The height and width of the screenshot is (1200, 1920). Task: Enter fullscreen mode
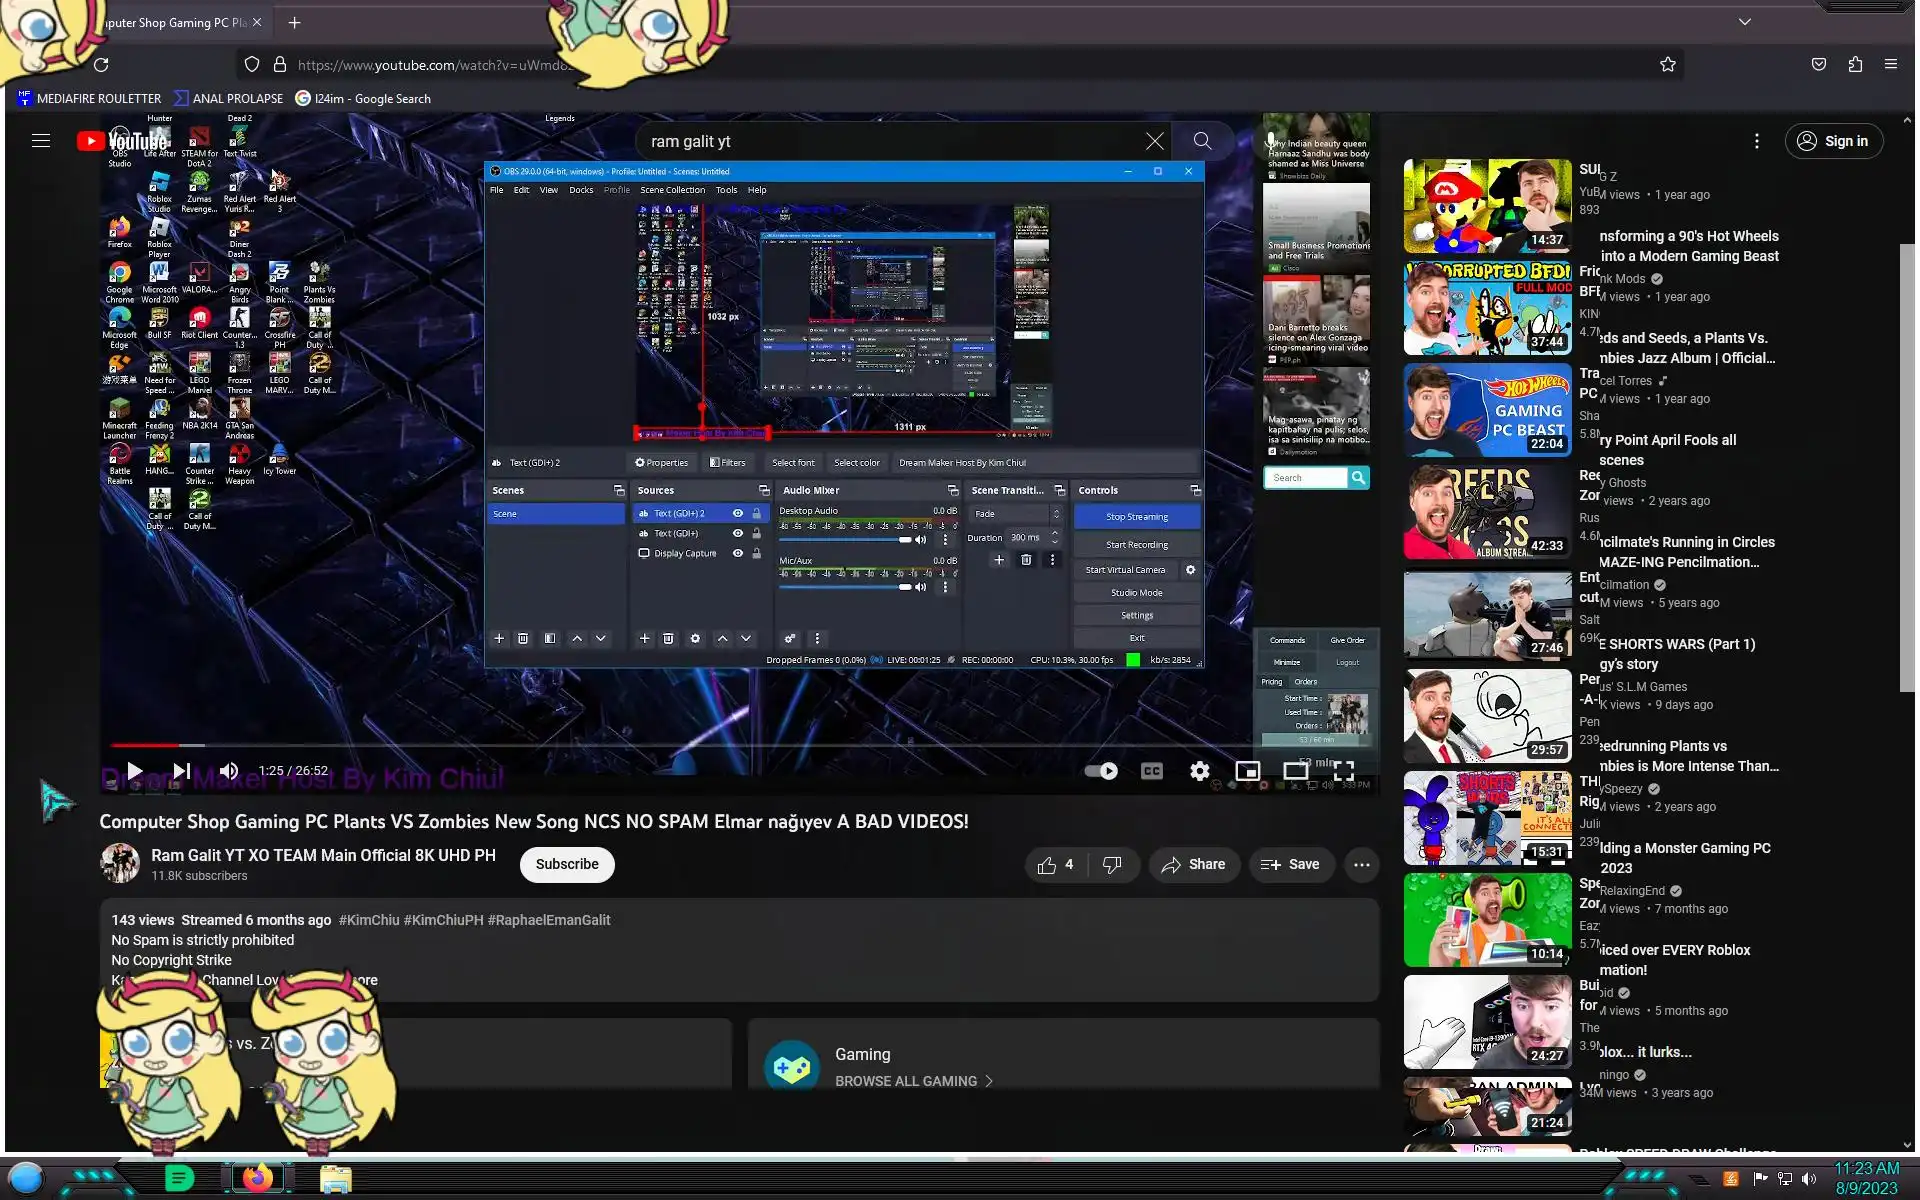tap(1344, 770)
